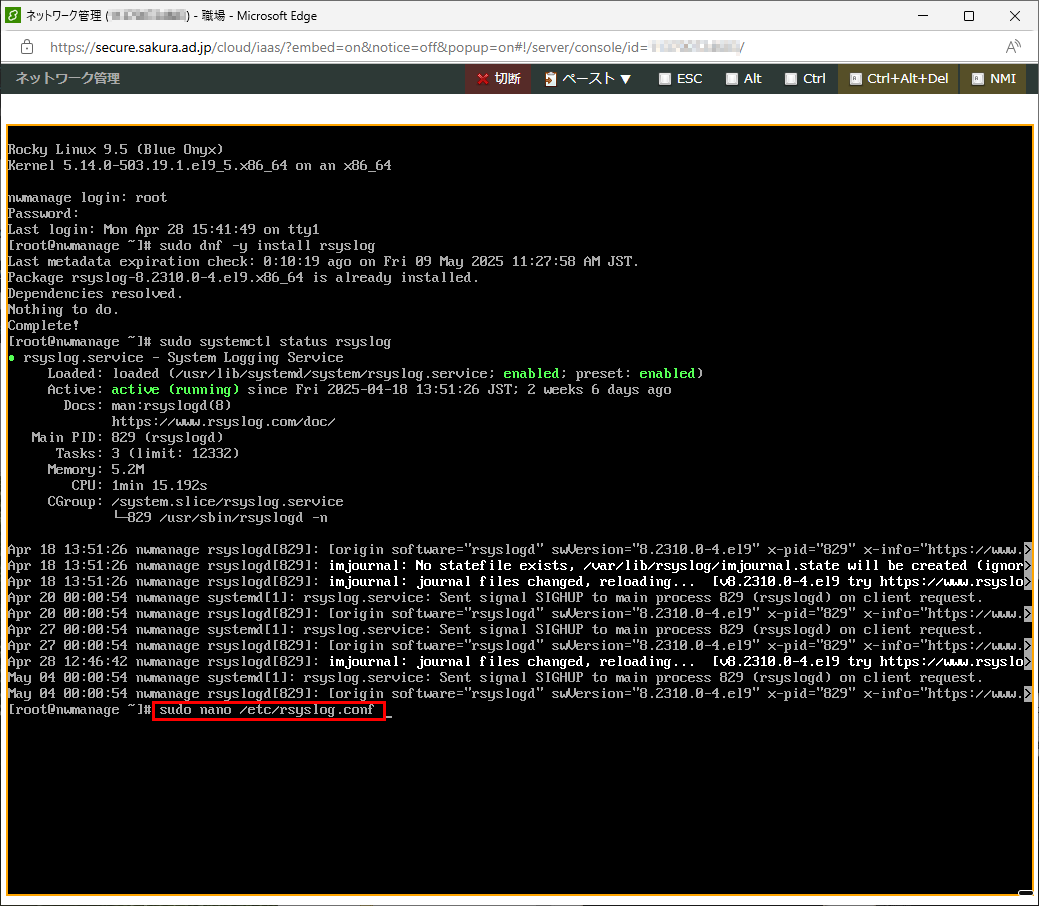
Task: Click the "829 /usr/sbin/rsyslogd -n" process line
Action: click(219, 517)
